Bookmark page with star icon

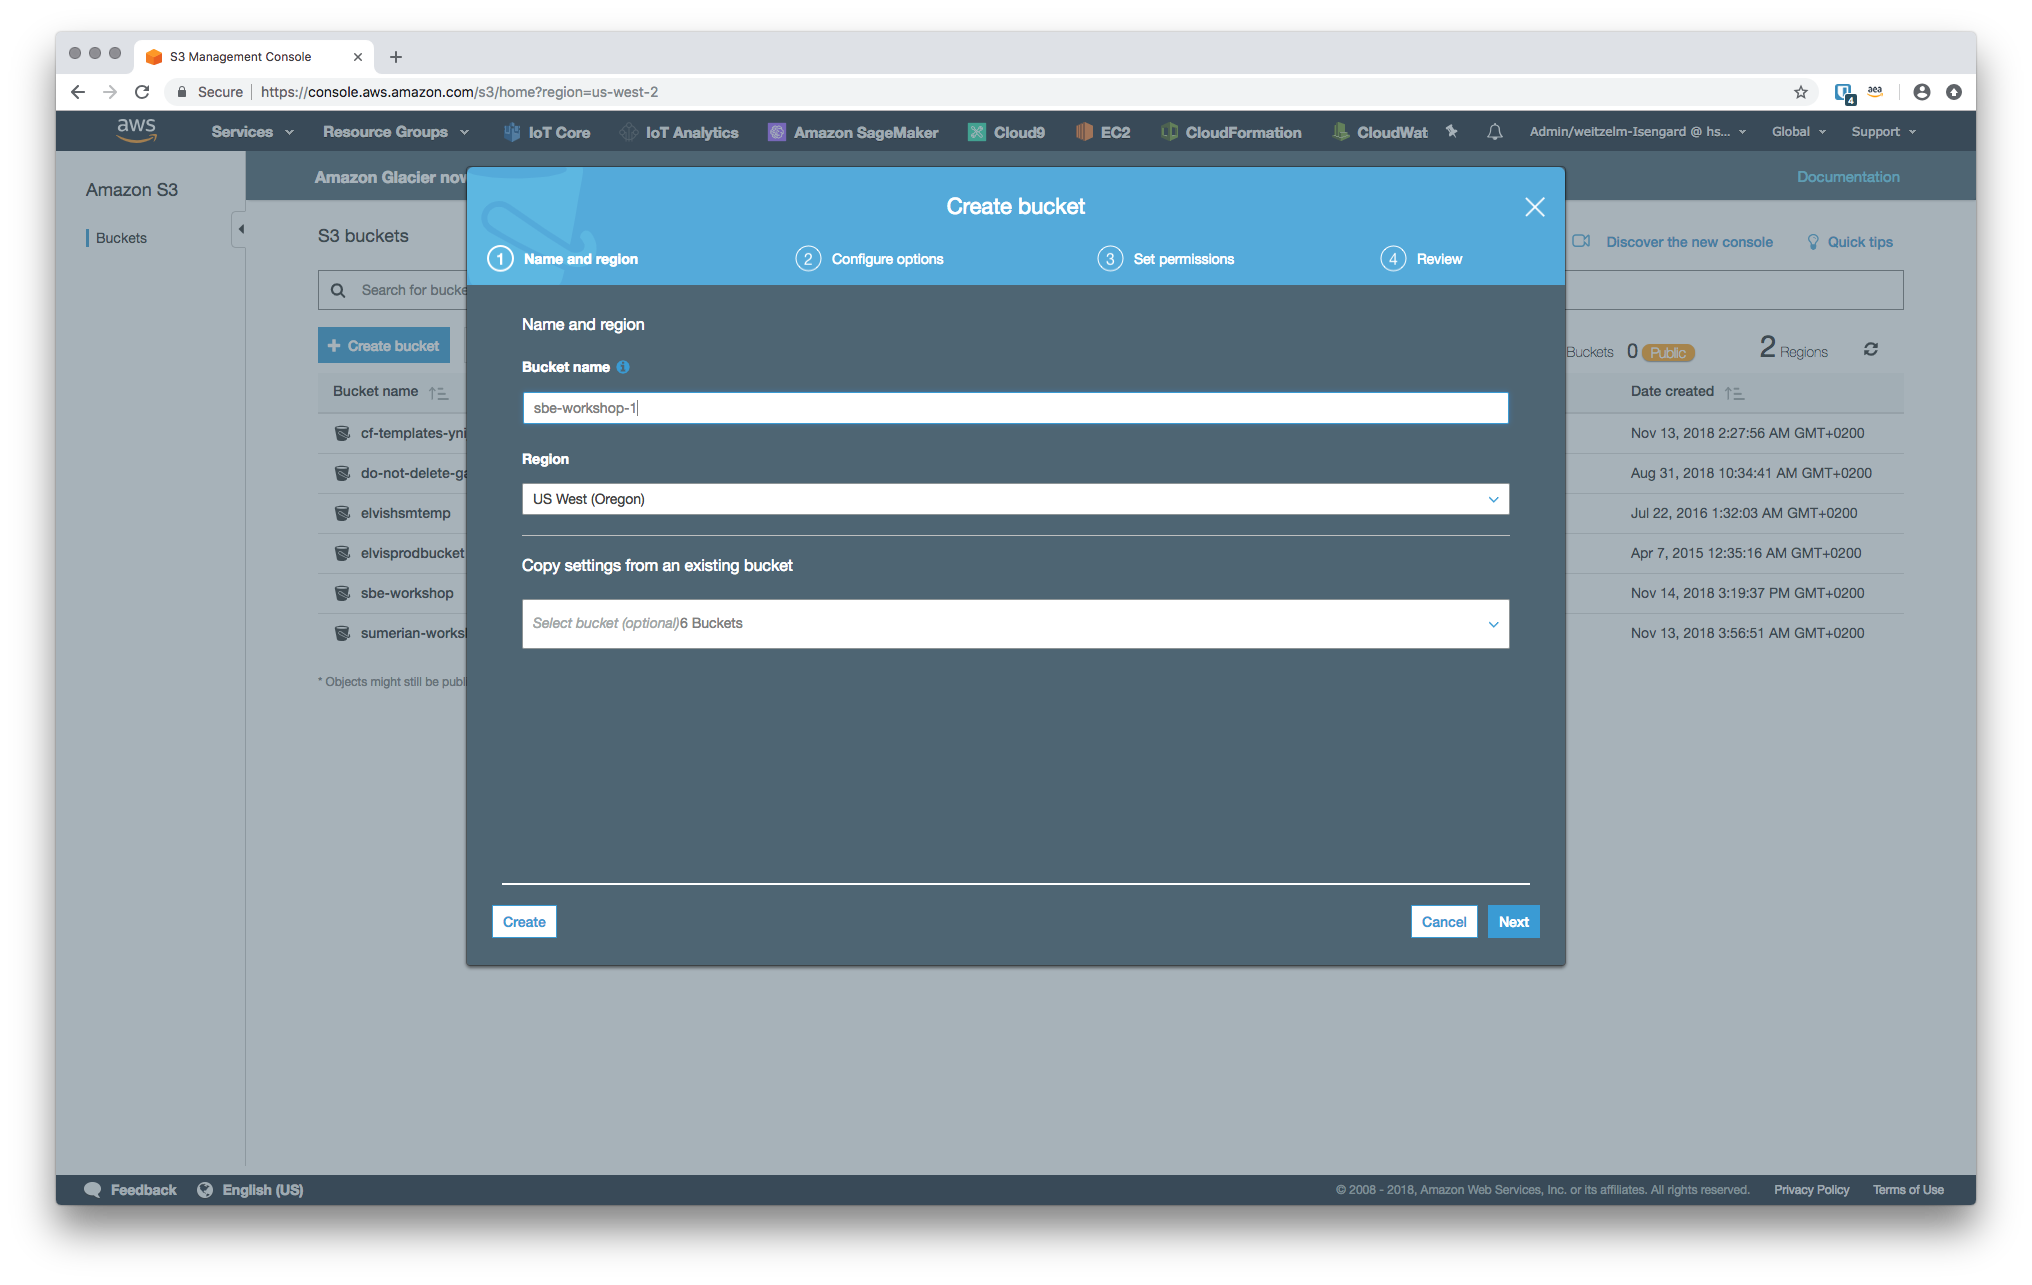(1800, 92)
